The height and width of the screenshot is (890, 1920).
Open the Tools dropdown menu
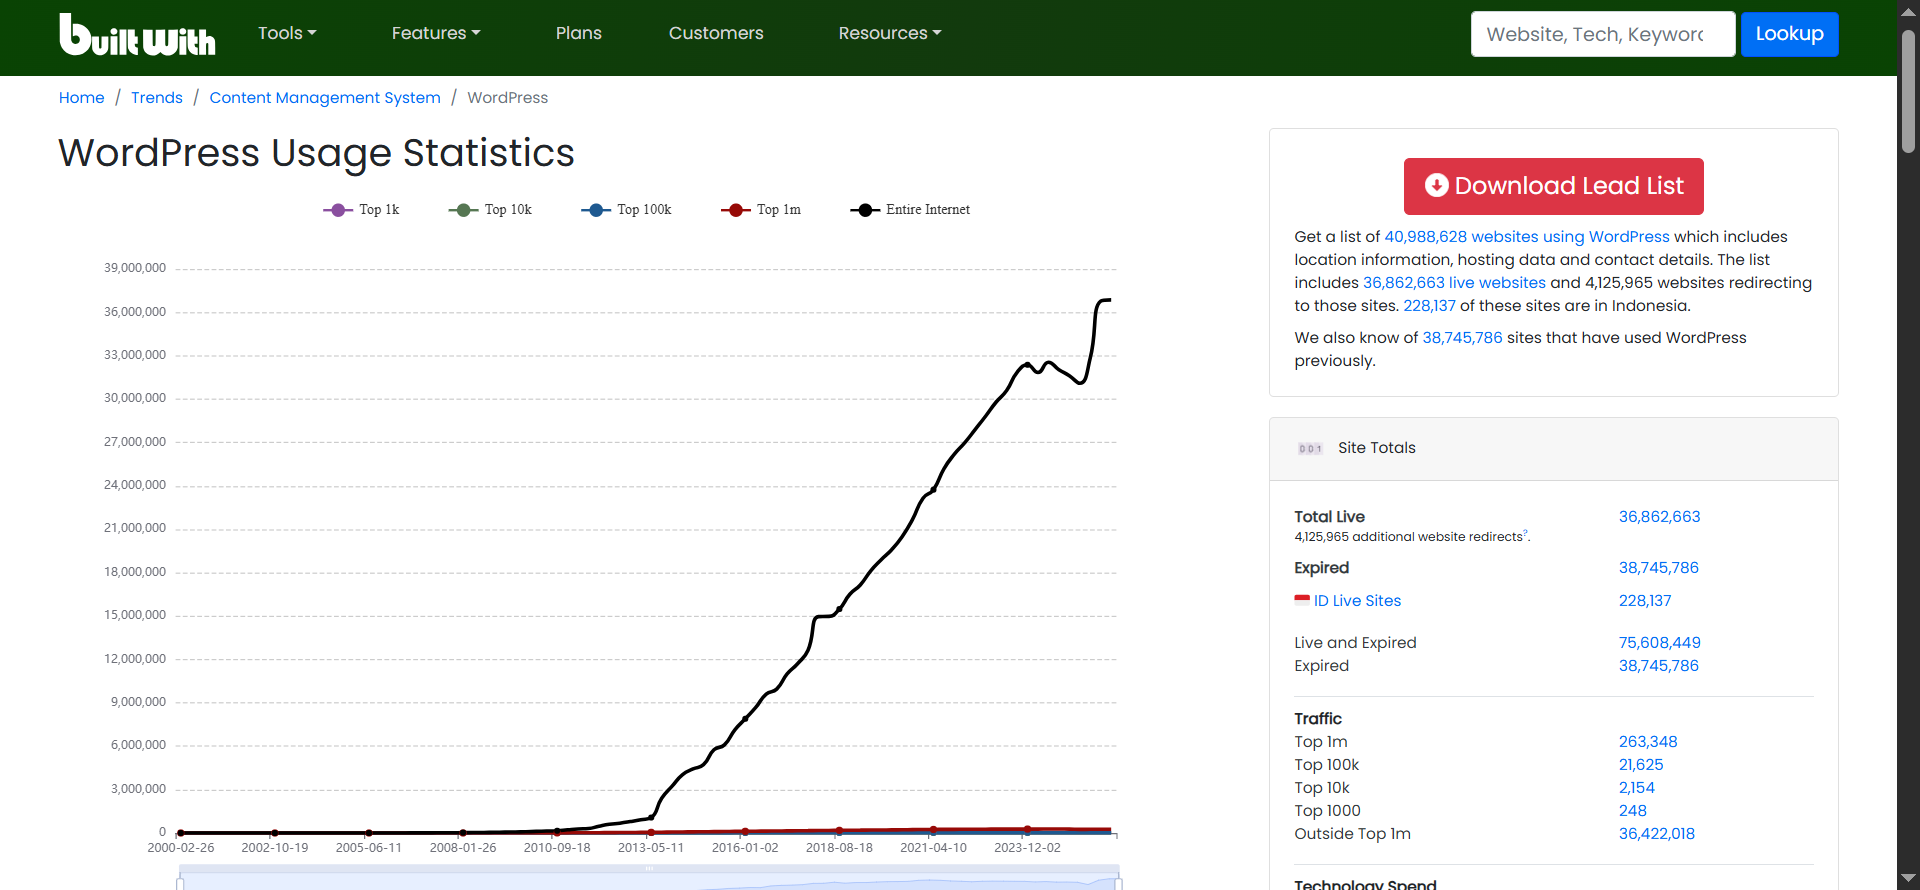pyautogui.click(x=287, y=33)
